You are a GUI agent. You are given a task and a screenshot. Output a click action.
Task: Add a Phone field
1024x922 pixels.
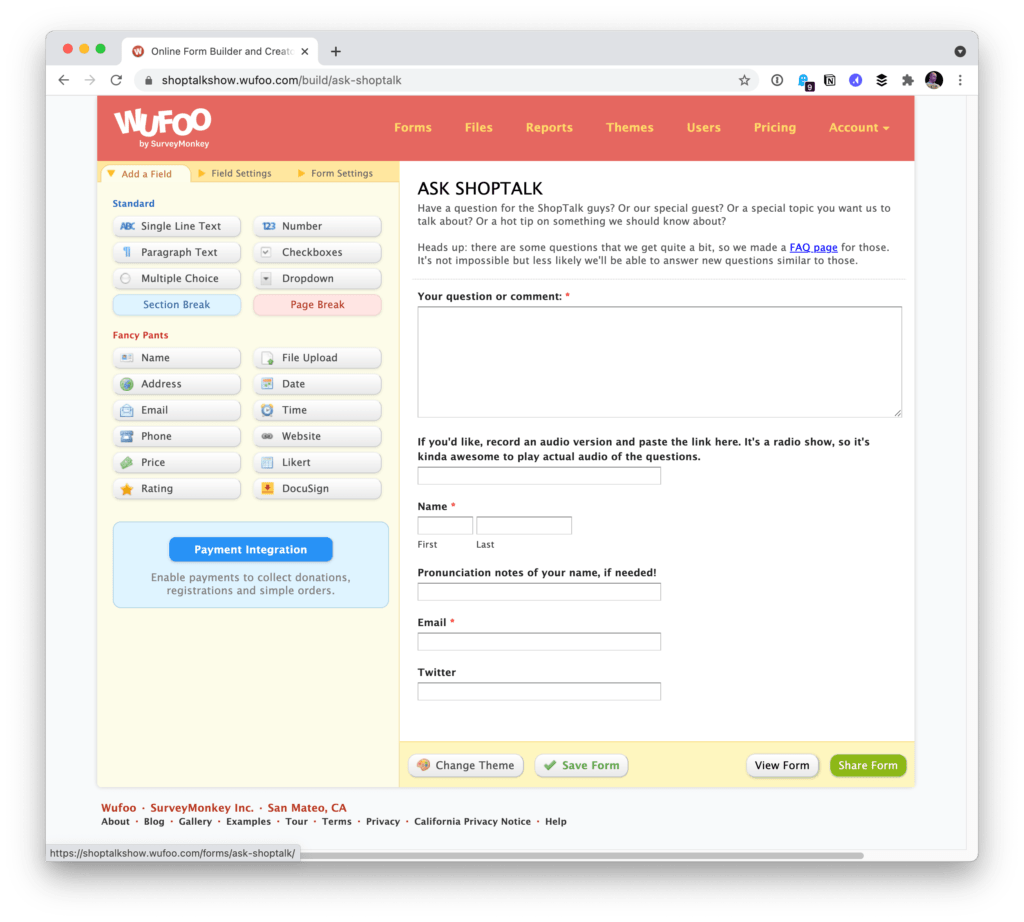tap(176, 436)
